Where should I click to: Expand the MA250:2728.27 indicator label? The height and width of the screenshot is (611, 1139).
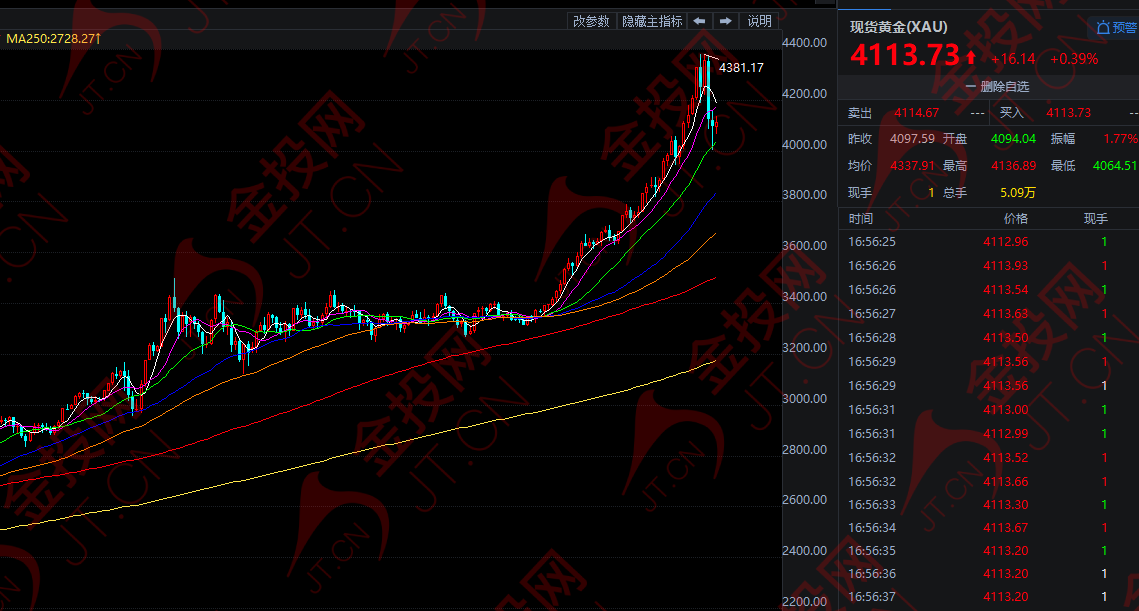click(52, 37)
